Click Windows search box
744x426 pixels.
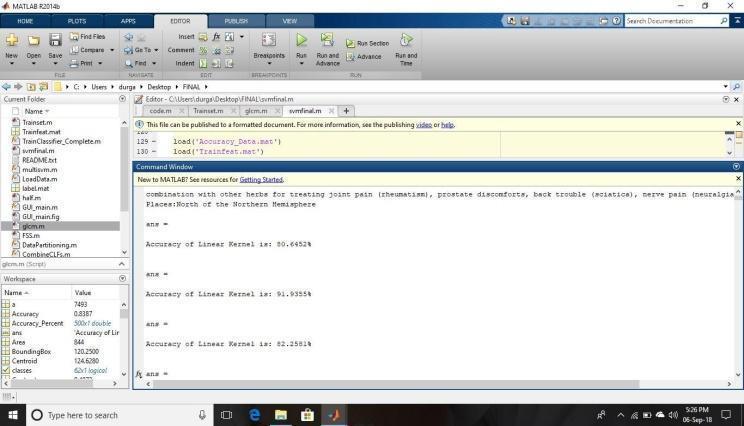(x=120, y=415)
